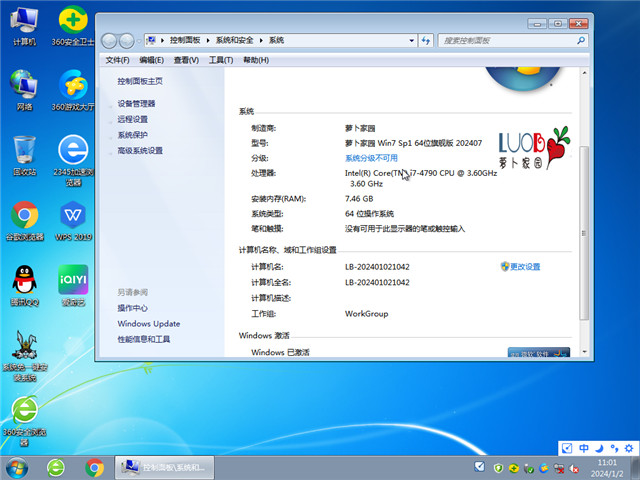640x480 pixels.
Task: Open 腾讯QQ penguin desktop icon
Action: [24, 286]
